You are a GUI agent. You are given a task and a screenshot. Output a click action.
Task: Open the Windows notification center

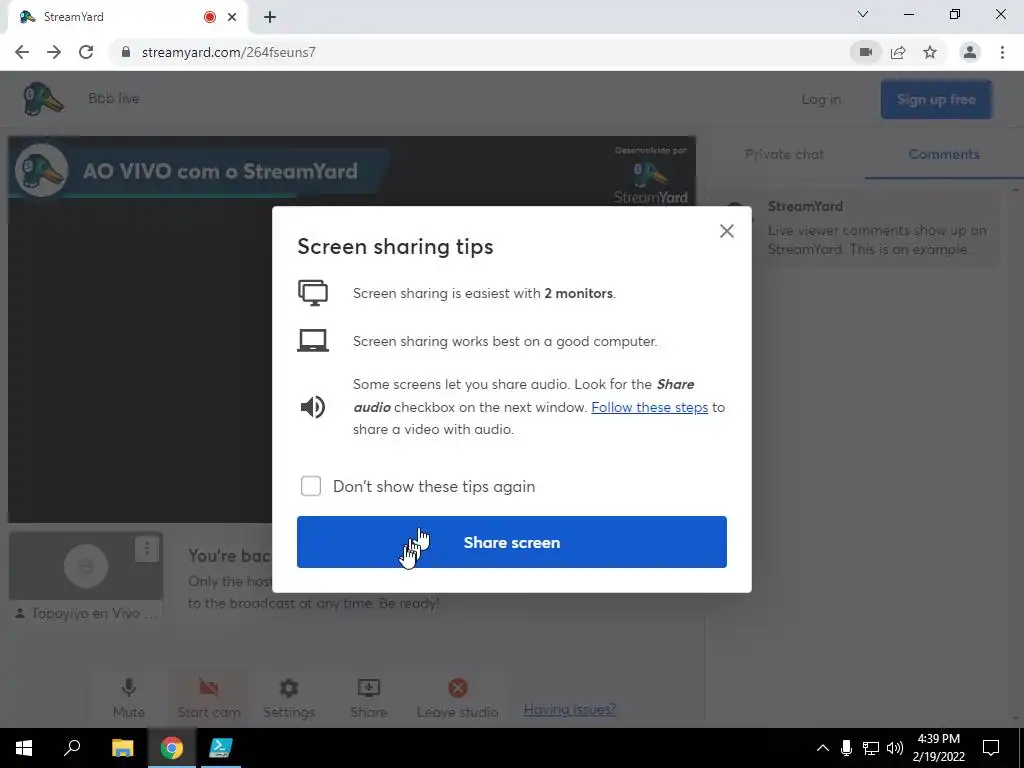(x=991, y=748)
